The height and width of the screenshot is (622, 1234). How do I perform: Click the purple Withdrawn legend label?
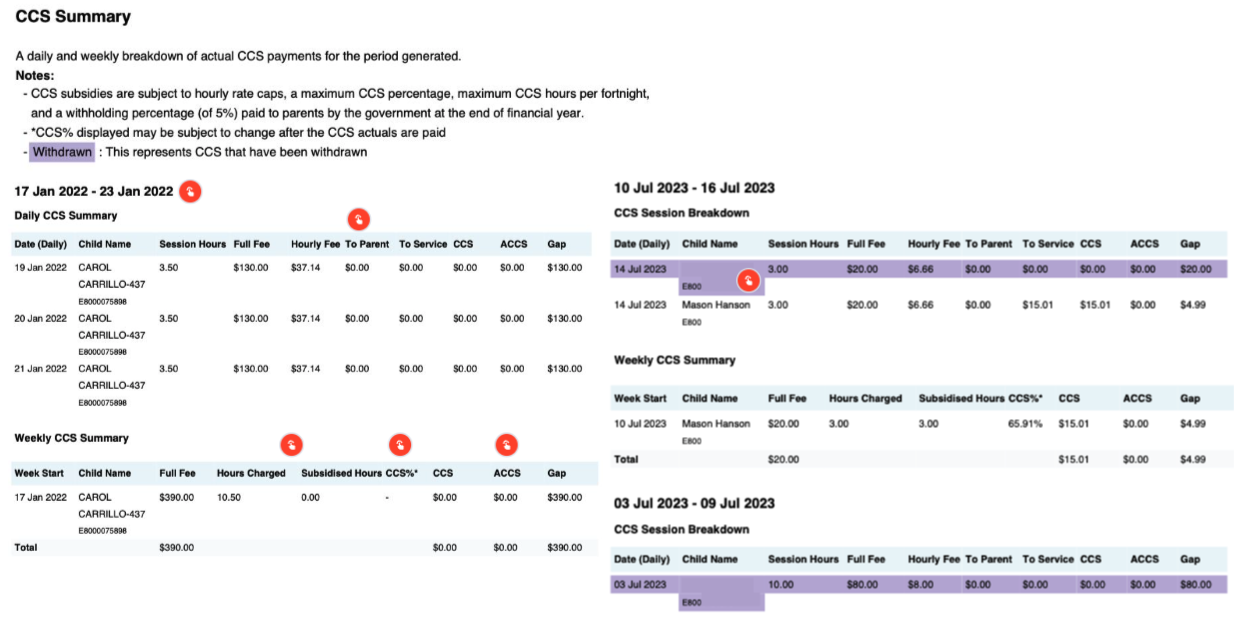(x=62, y=152)
